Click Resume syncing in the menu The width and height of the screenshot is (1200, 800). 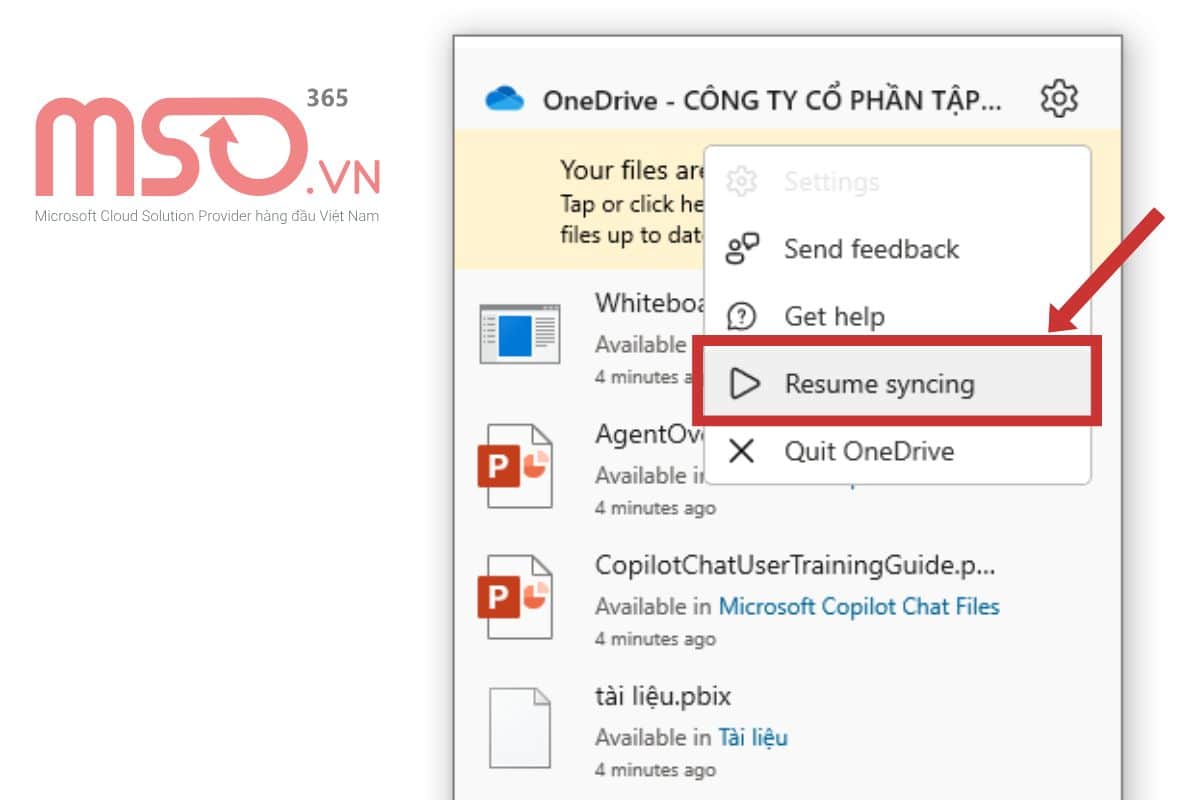pos(897,383)
